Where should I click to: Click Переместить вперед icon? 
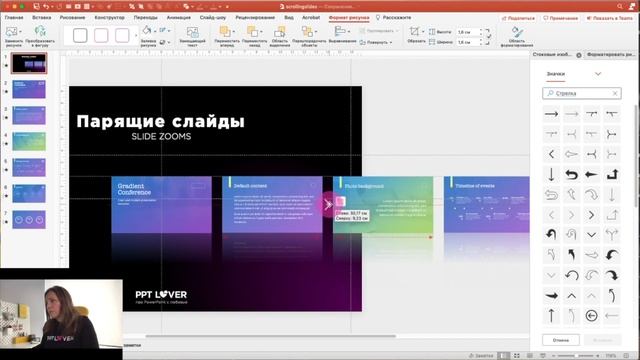click(225, 32)
